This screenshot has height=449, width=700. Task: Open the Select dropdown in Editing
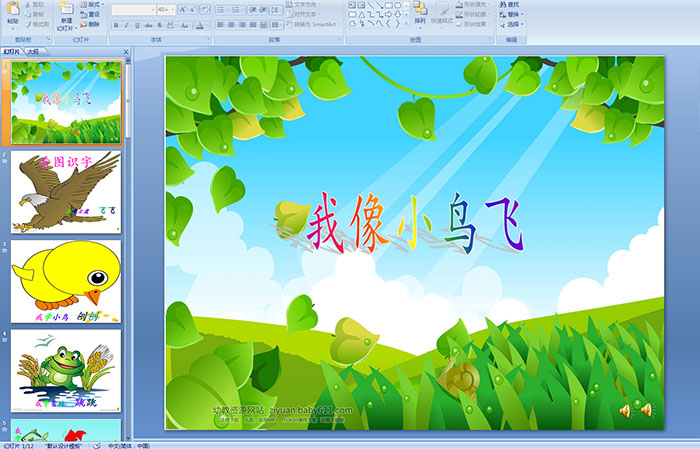pos(512,24)
